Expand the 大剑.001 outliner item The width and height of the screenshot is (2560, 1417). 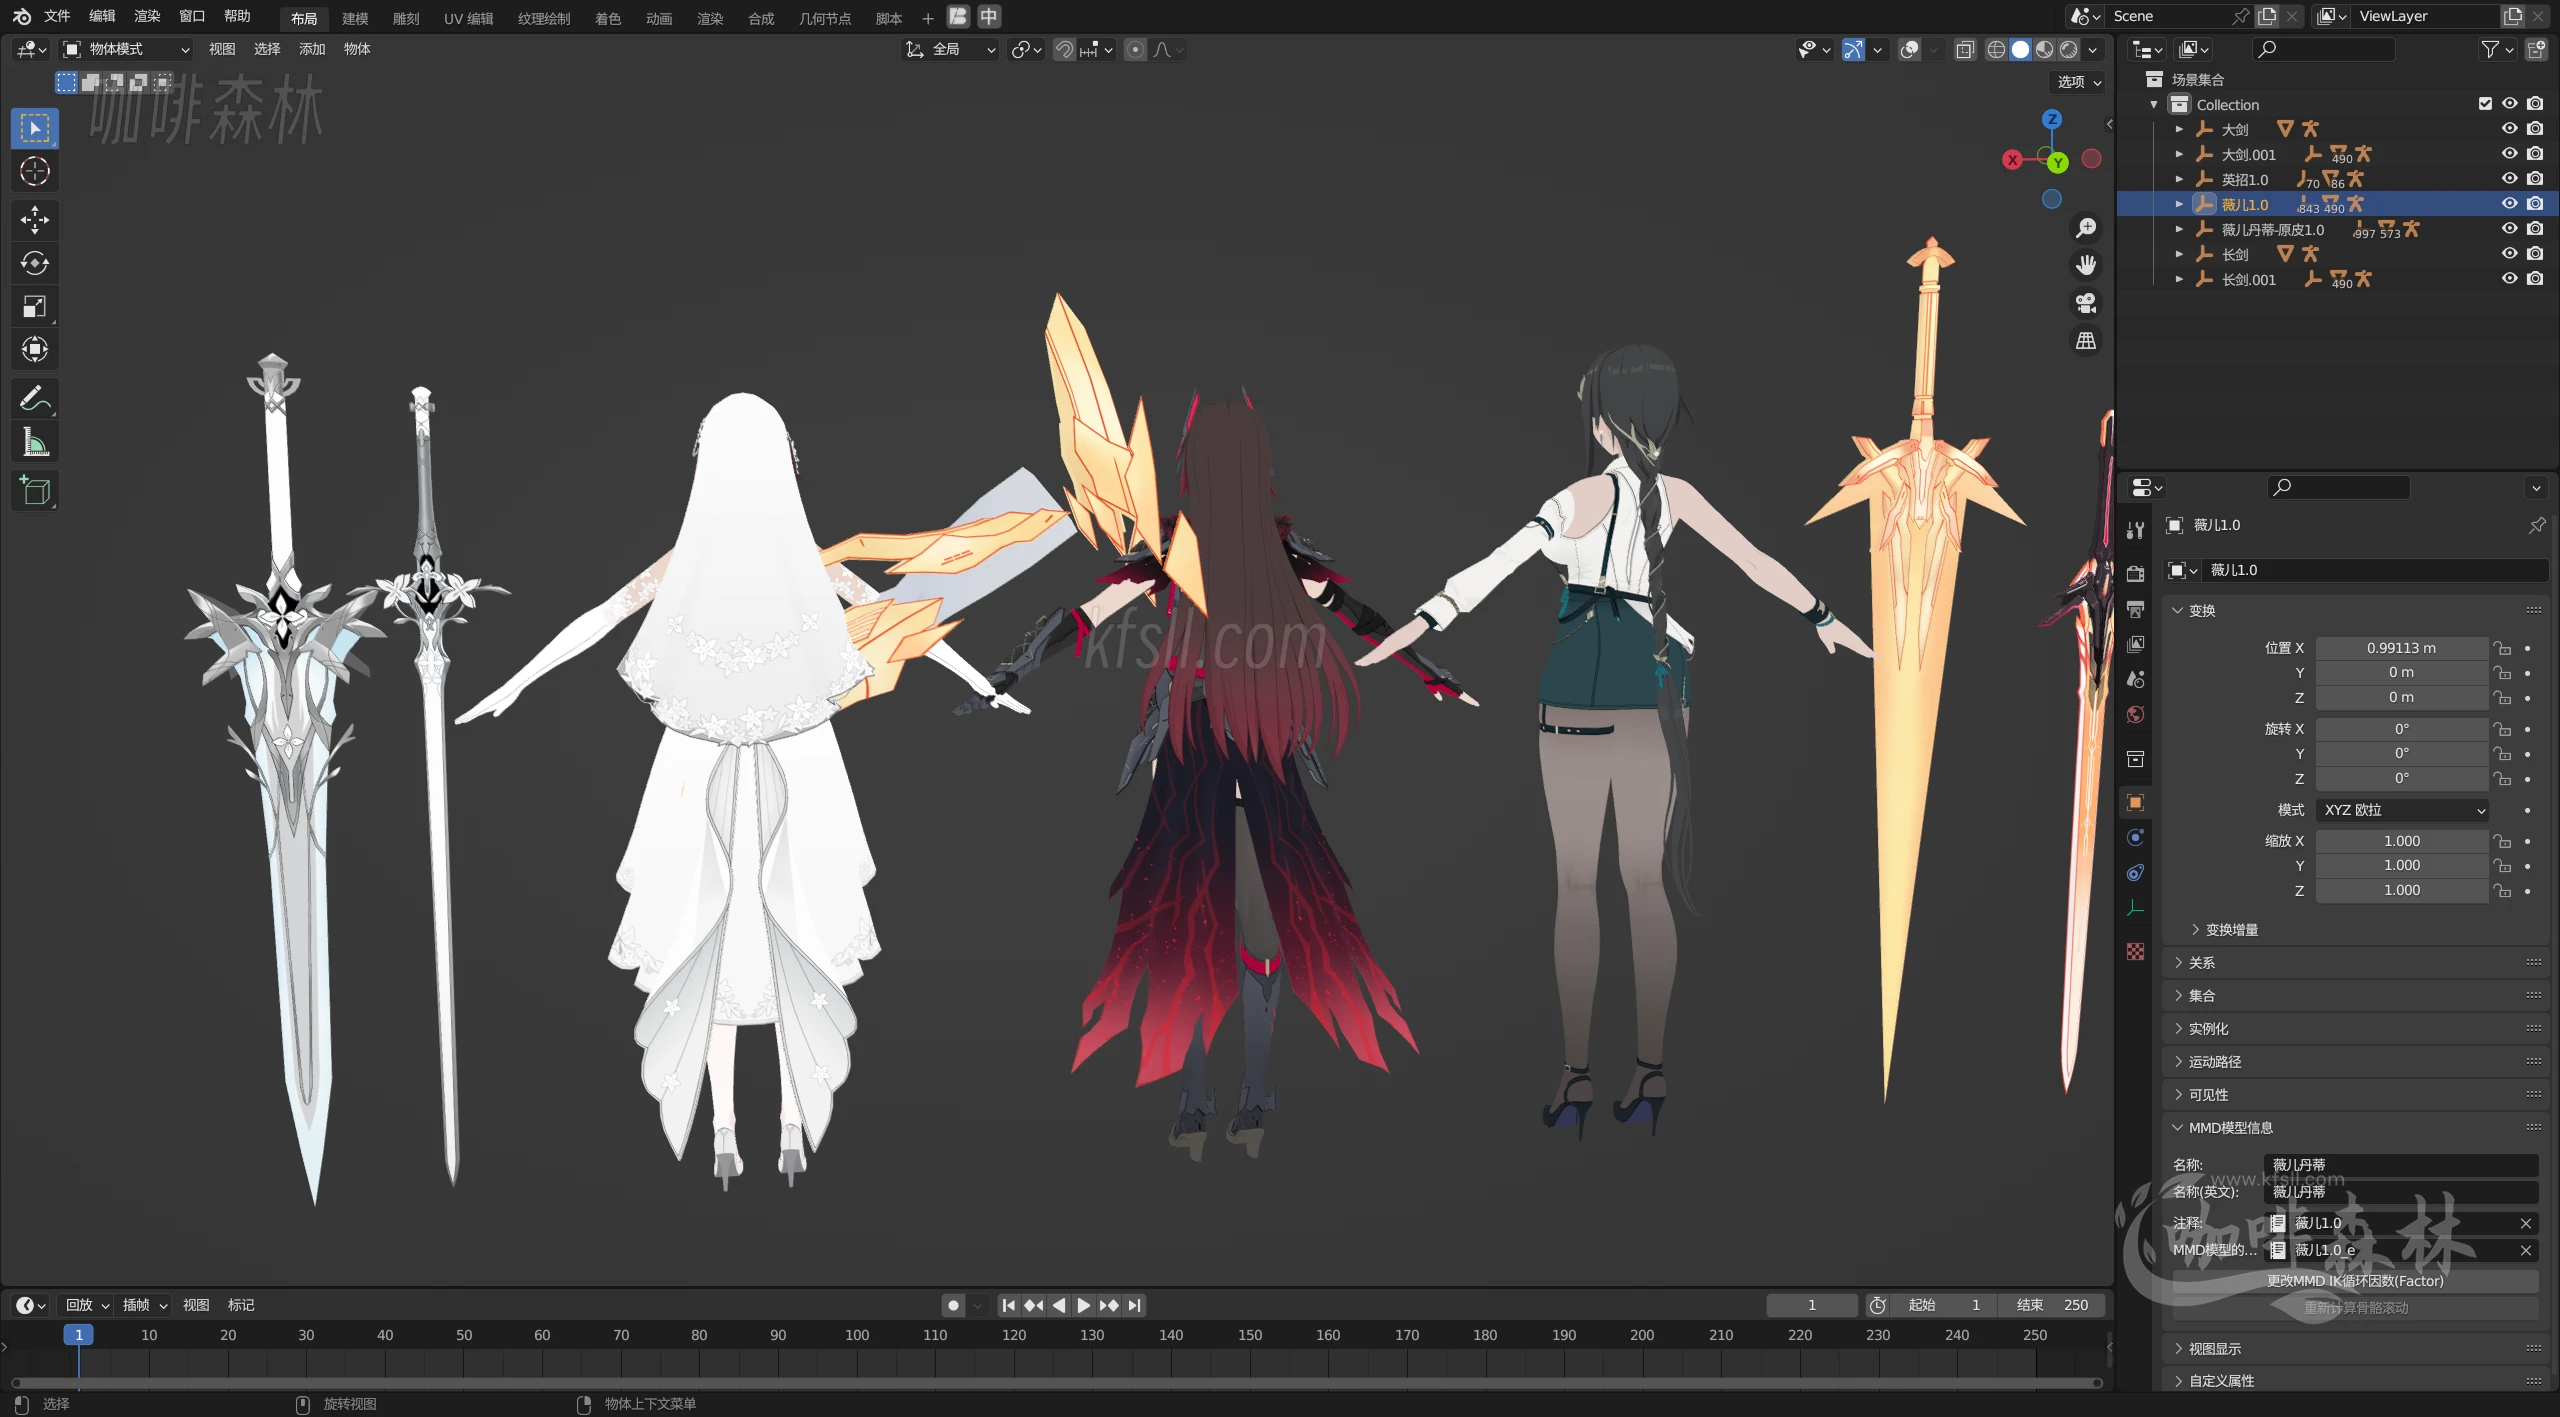[x=2179, y=154]
